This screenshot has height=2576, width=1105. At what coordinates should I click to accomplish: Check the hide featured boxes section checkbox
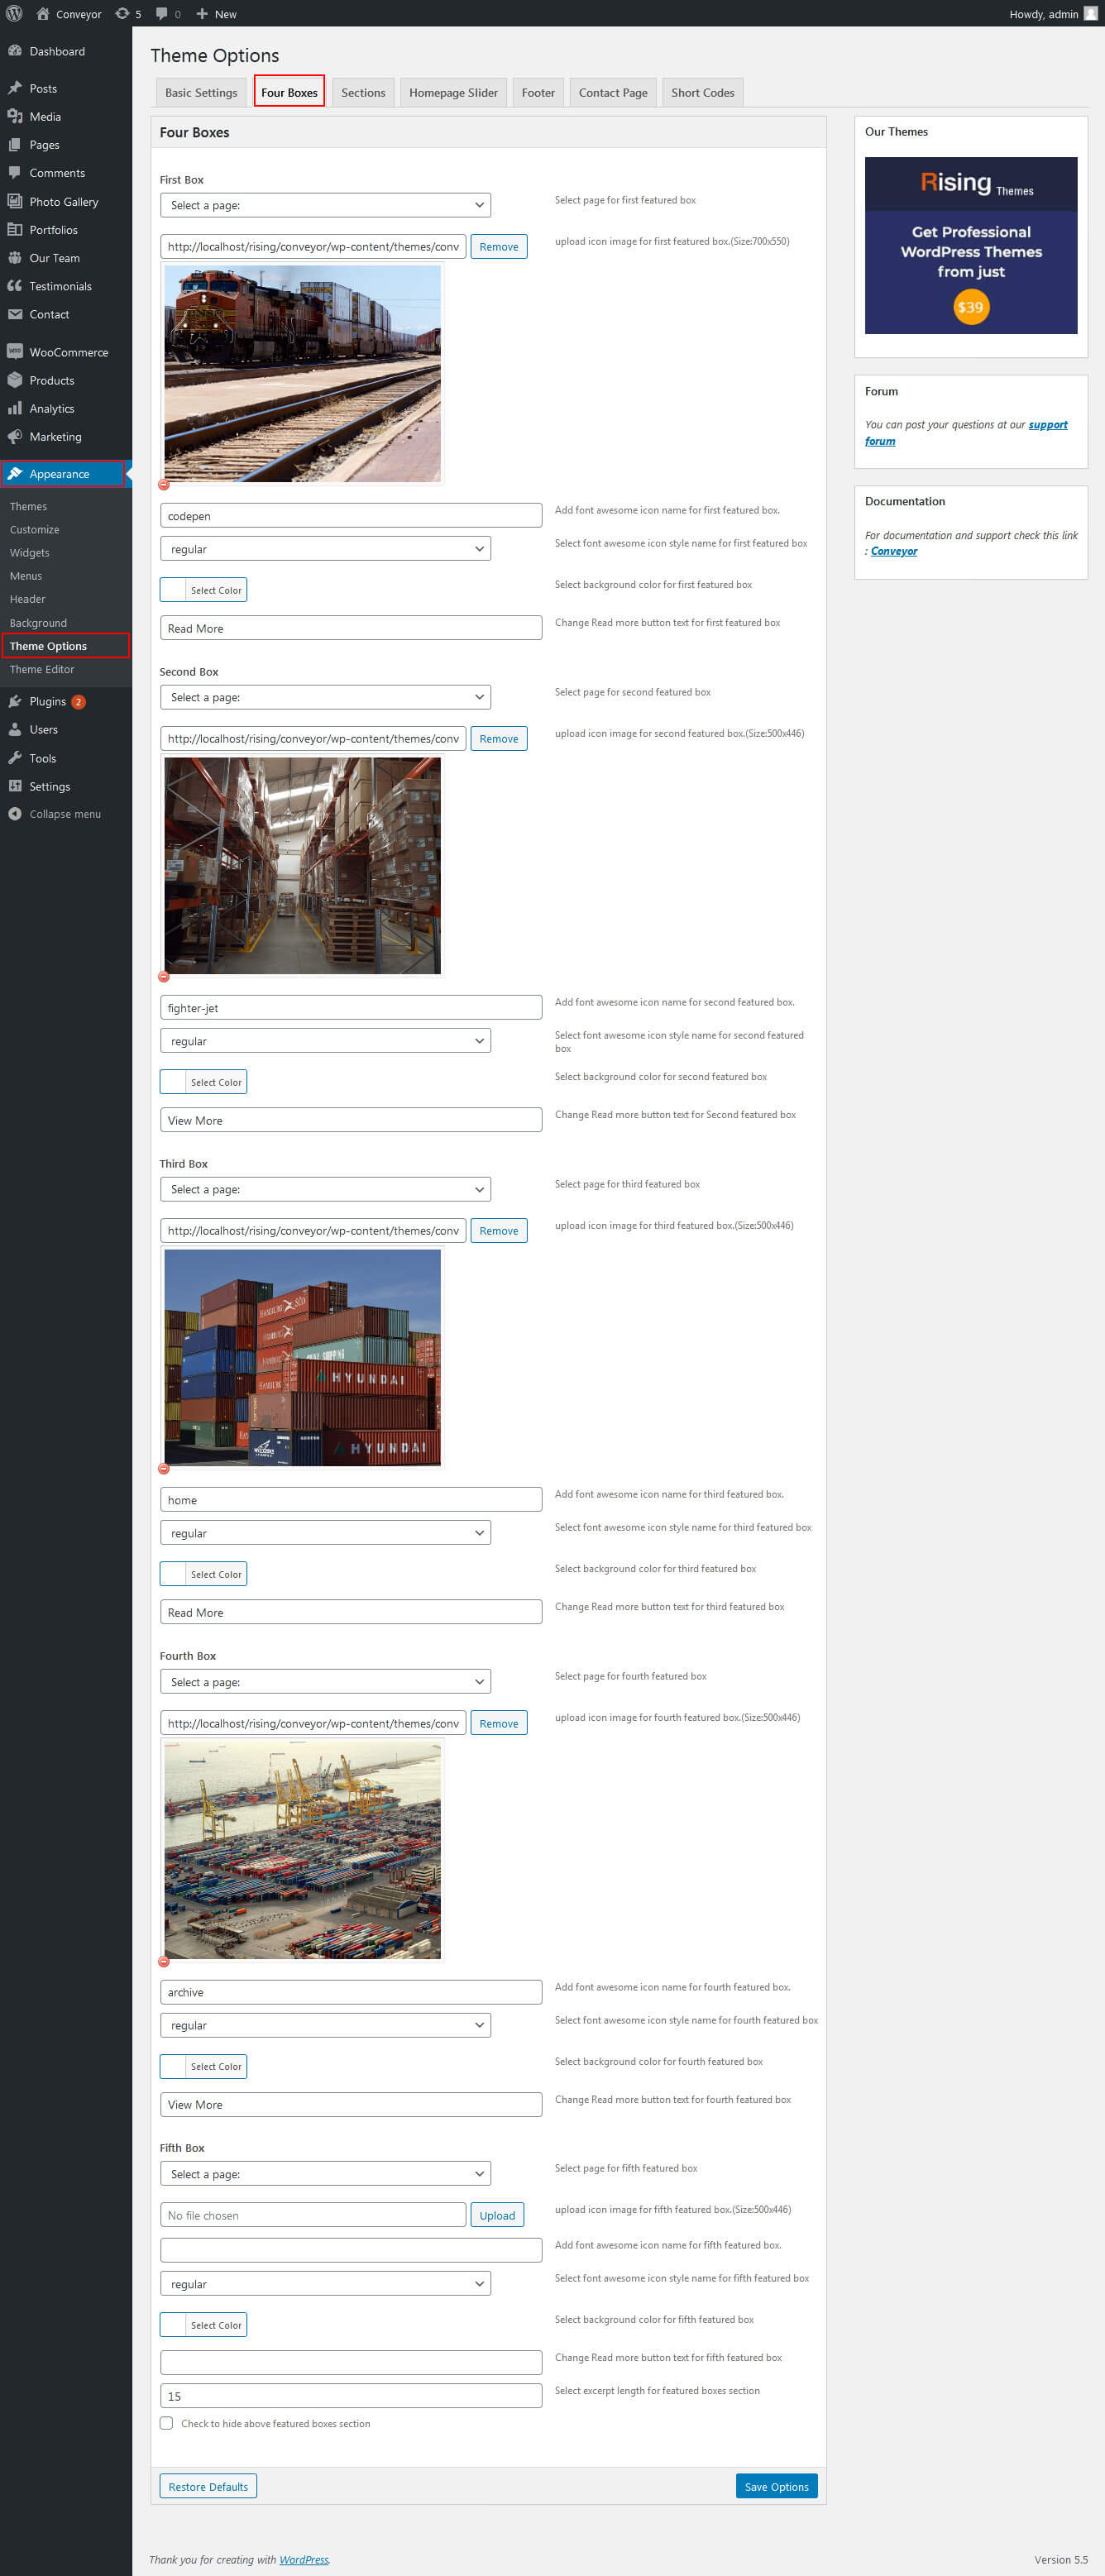click(x=166, y=2423)
